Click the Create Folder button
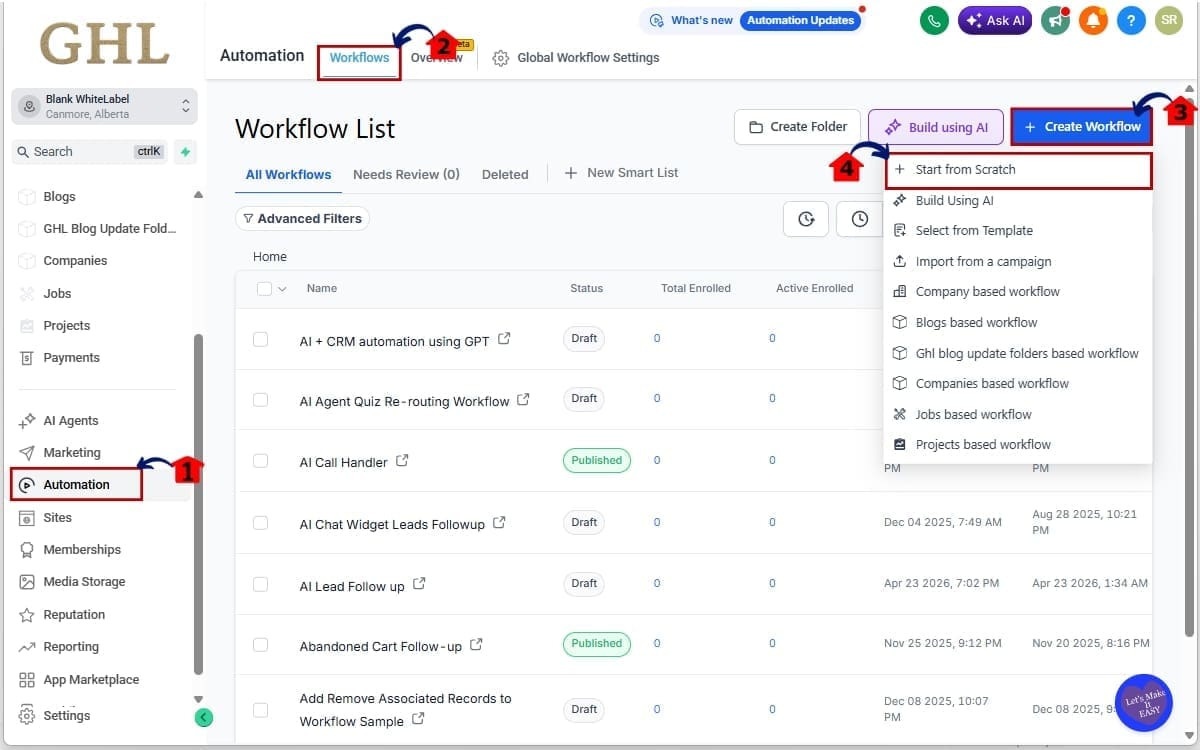Viewport: 1200px width, 750px height. tap(797, 127)
